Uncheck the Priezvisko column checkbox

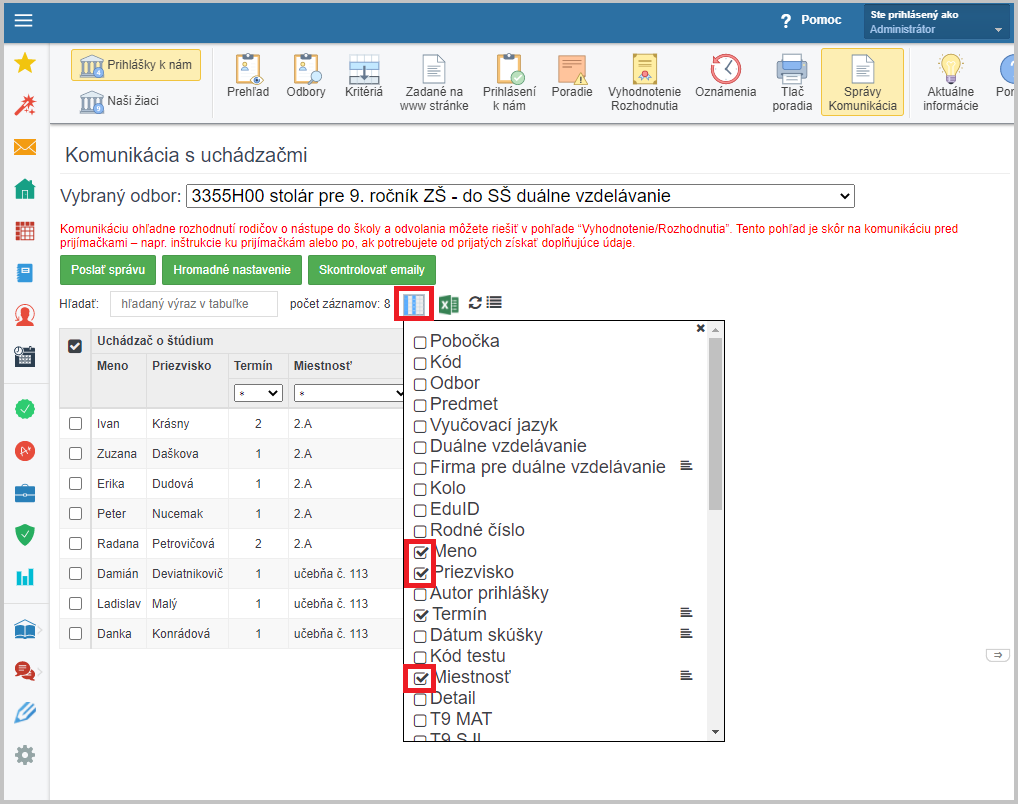click(421, 573)
